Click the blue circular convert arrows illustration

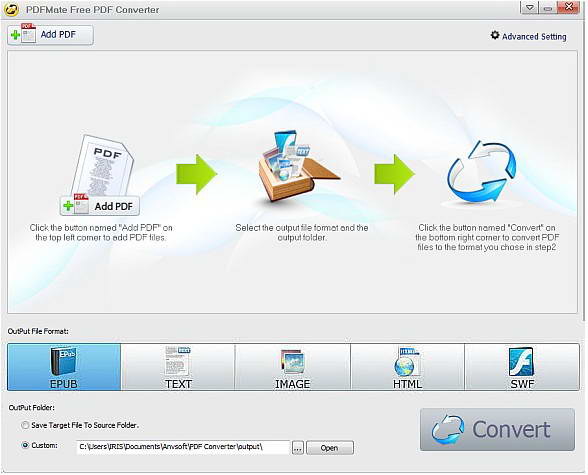point(482,172)
